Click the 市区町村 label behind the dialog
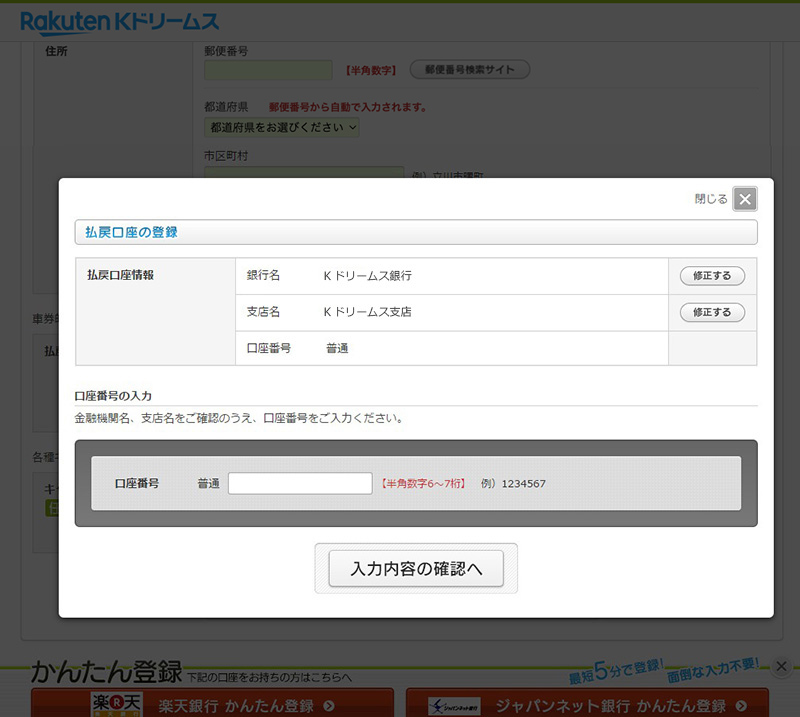Screen dimensions: 800x717 (226, 156)
